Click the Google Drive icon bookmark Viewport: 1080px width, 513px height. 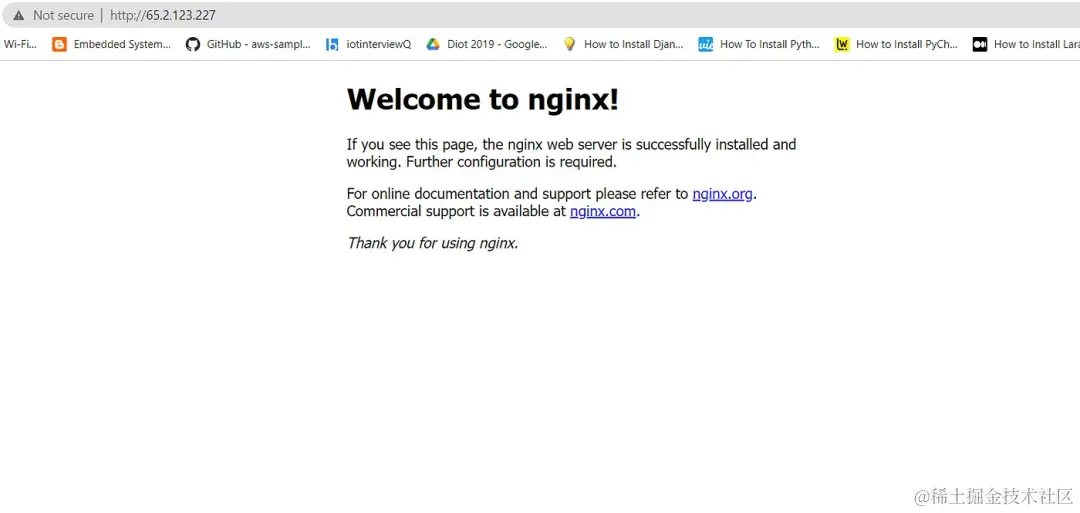click(433, 45)
